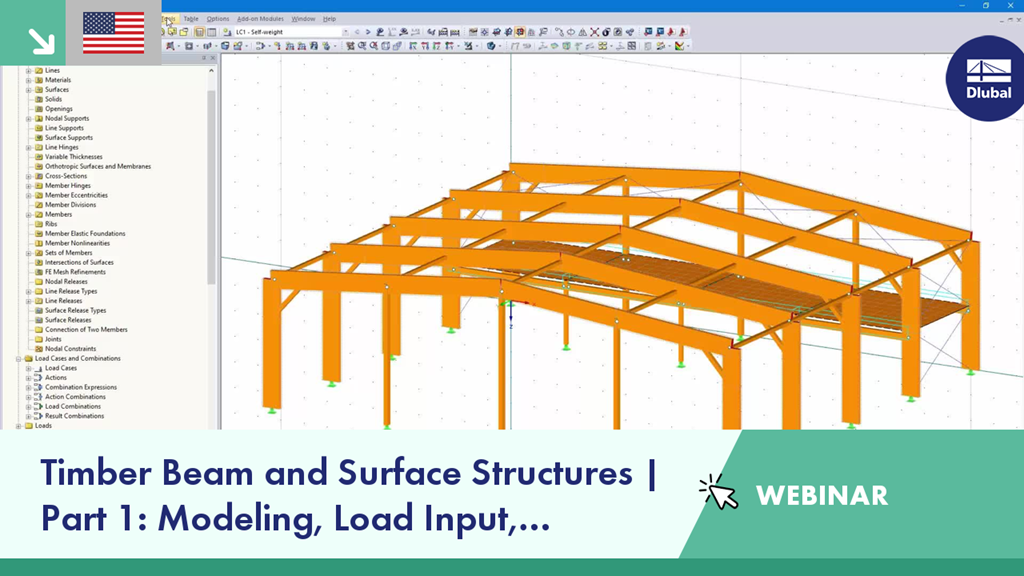Click the Nodal Constraints folder icon
Screen dimensions: 1024x576
tap(39, 349)
